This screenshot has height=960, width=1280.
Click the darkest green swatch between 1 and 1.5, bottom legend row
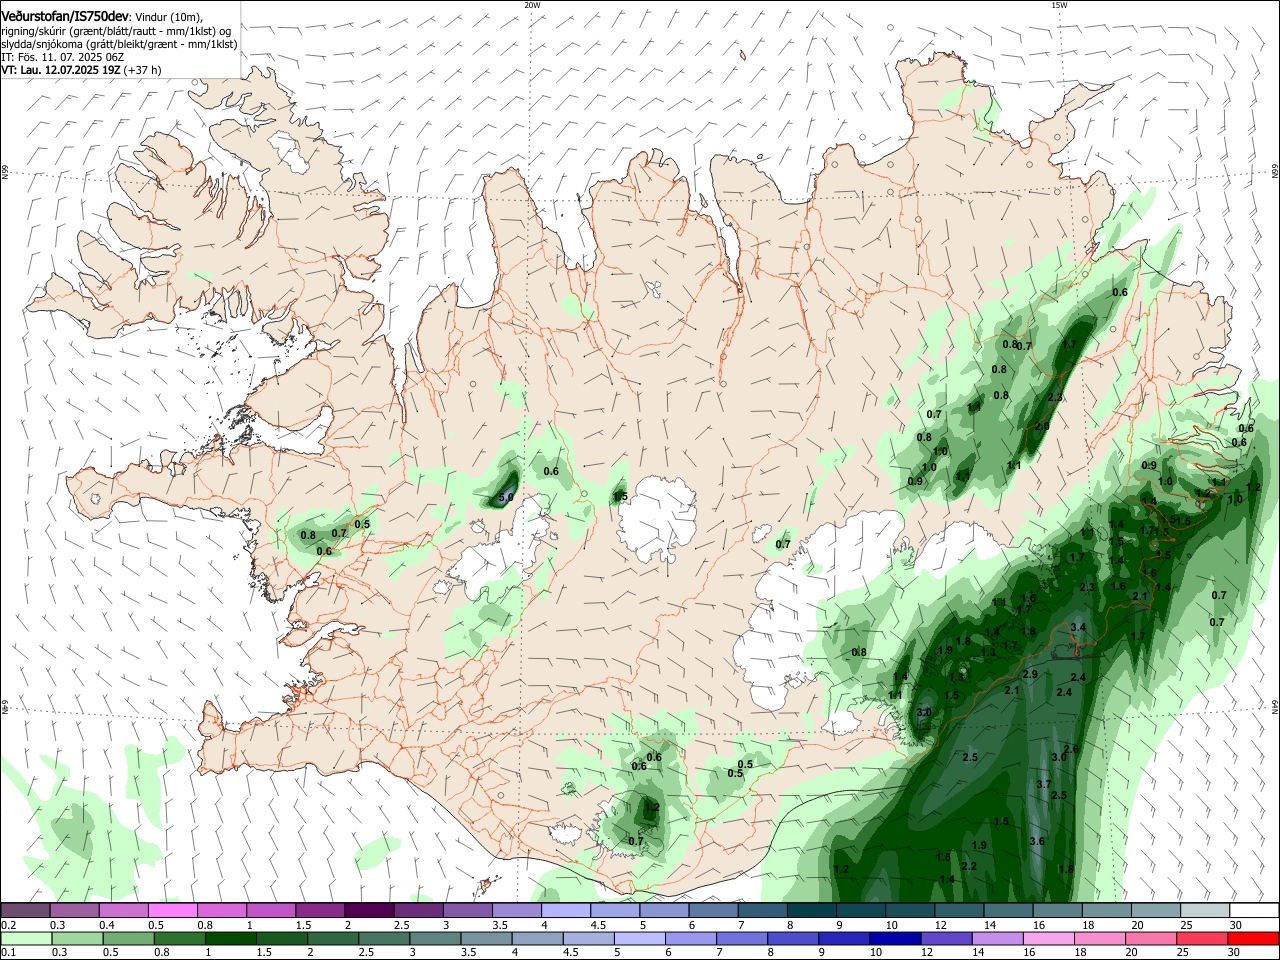pos(231,938)
